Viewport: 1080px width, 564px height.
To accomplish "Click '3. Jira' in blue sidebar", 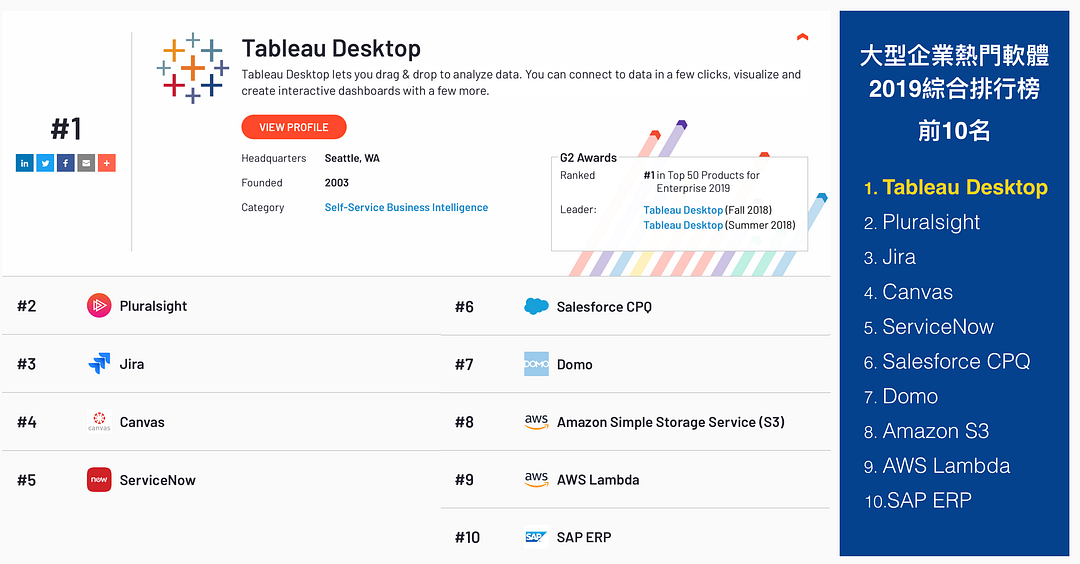I will [x=890, y=257].
